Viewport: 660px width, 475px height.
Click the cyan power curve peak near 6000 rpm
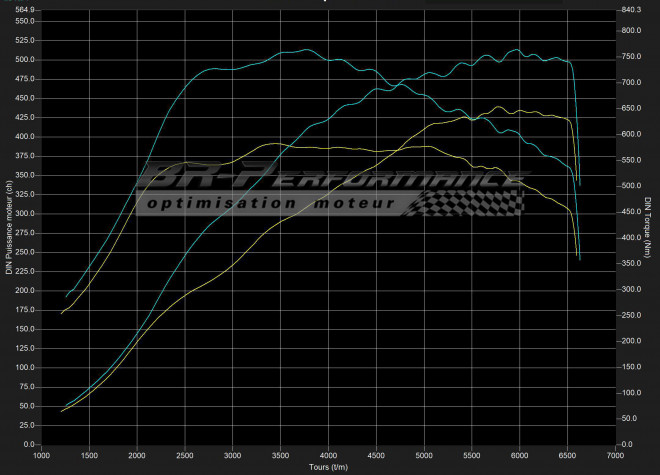(516, 50)
